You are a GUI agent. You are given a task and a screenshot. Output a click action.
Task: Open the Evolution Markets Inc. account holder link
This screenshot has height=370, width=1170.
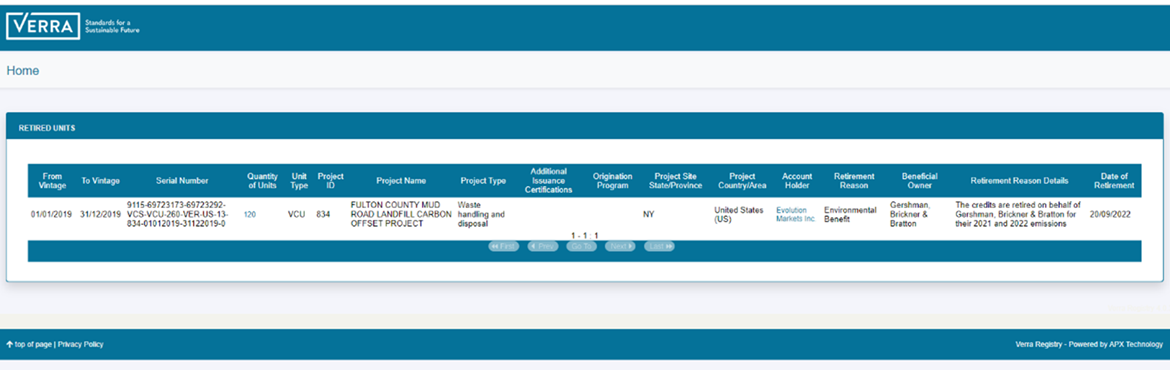click(796, 214)
